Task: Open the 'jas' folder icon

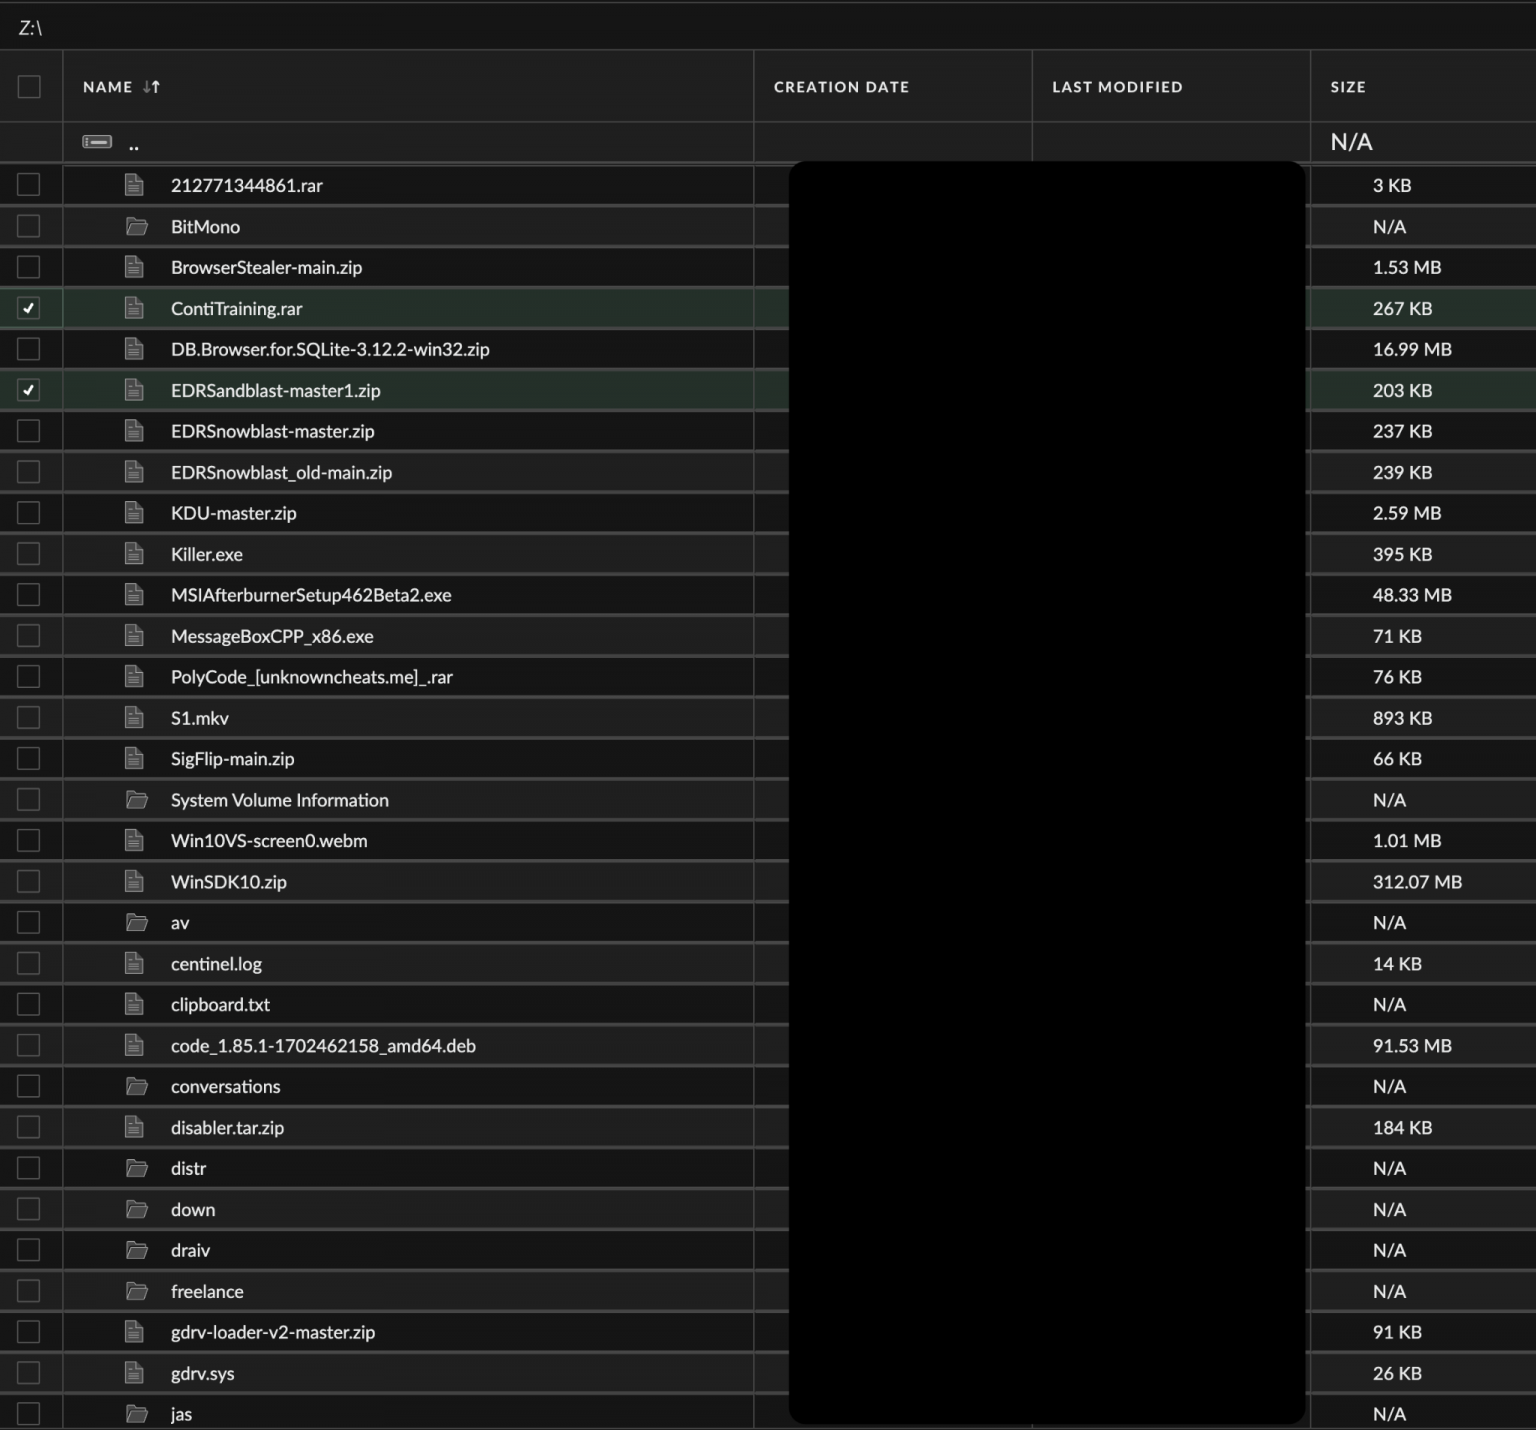Action: (137, 1413)
